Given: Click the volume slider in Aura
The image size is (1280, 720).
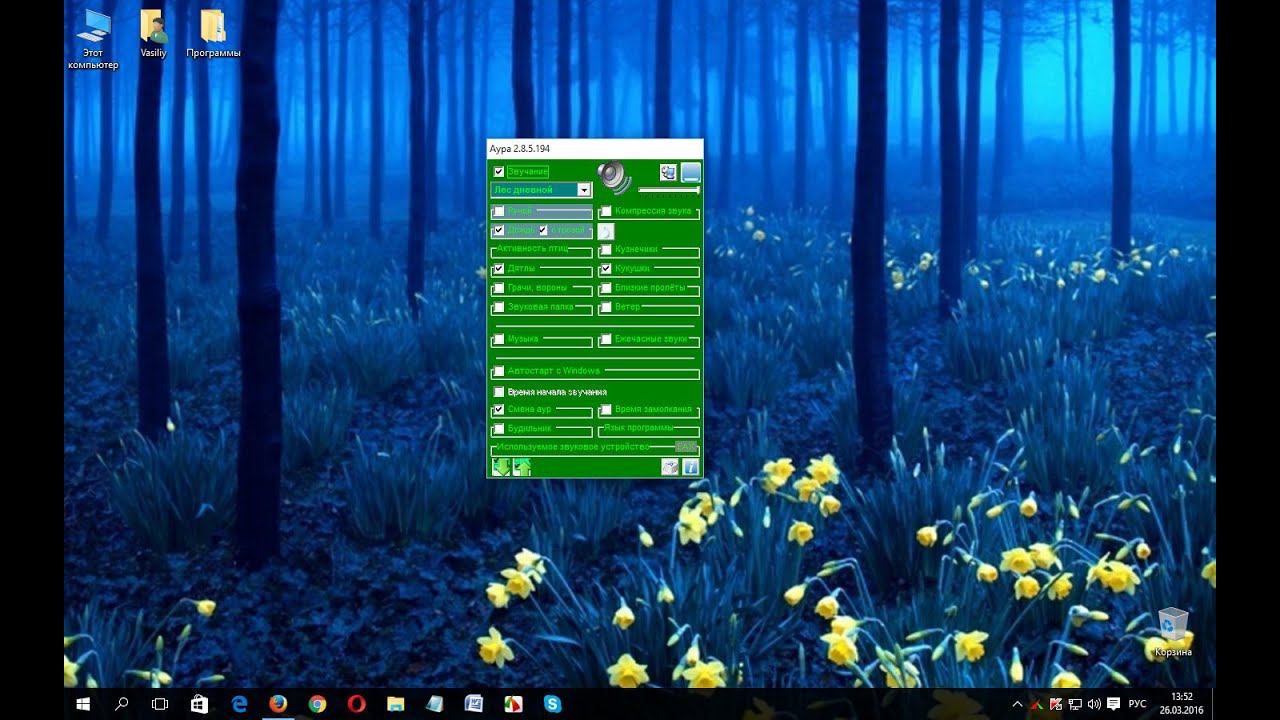Looking at the screenshot, I should coord(668,190).
